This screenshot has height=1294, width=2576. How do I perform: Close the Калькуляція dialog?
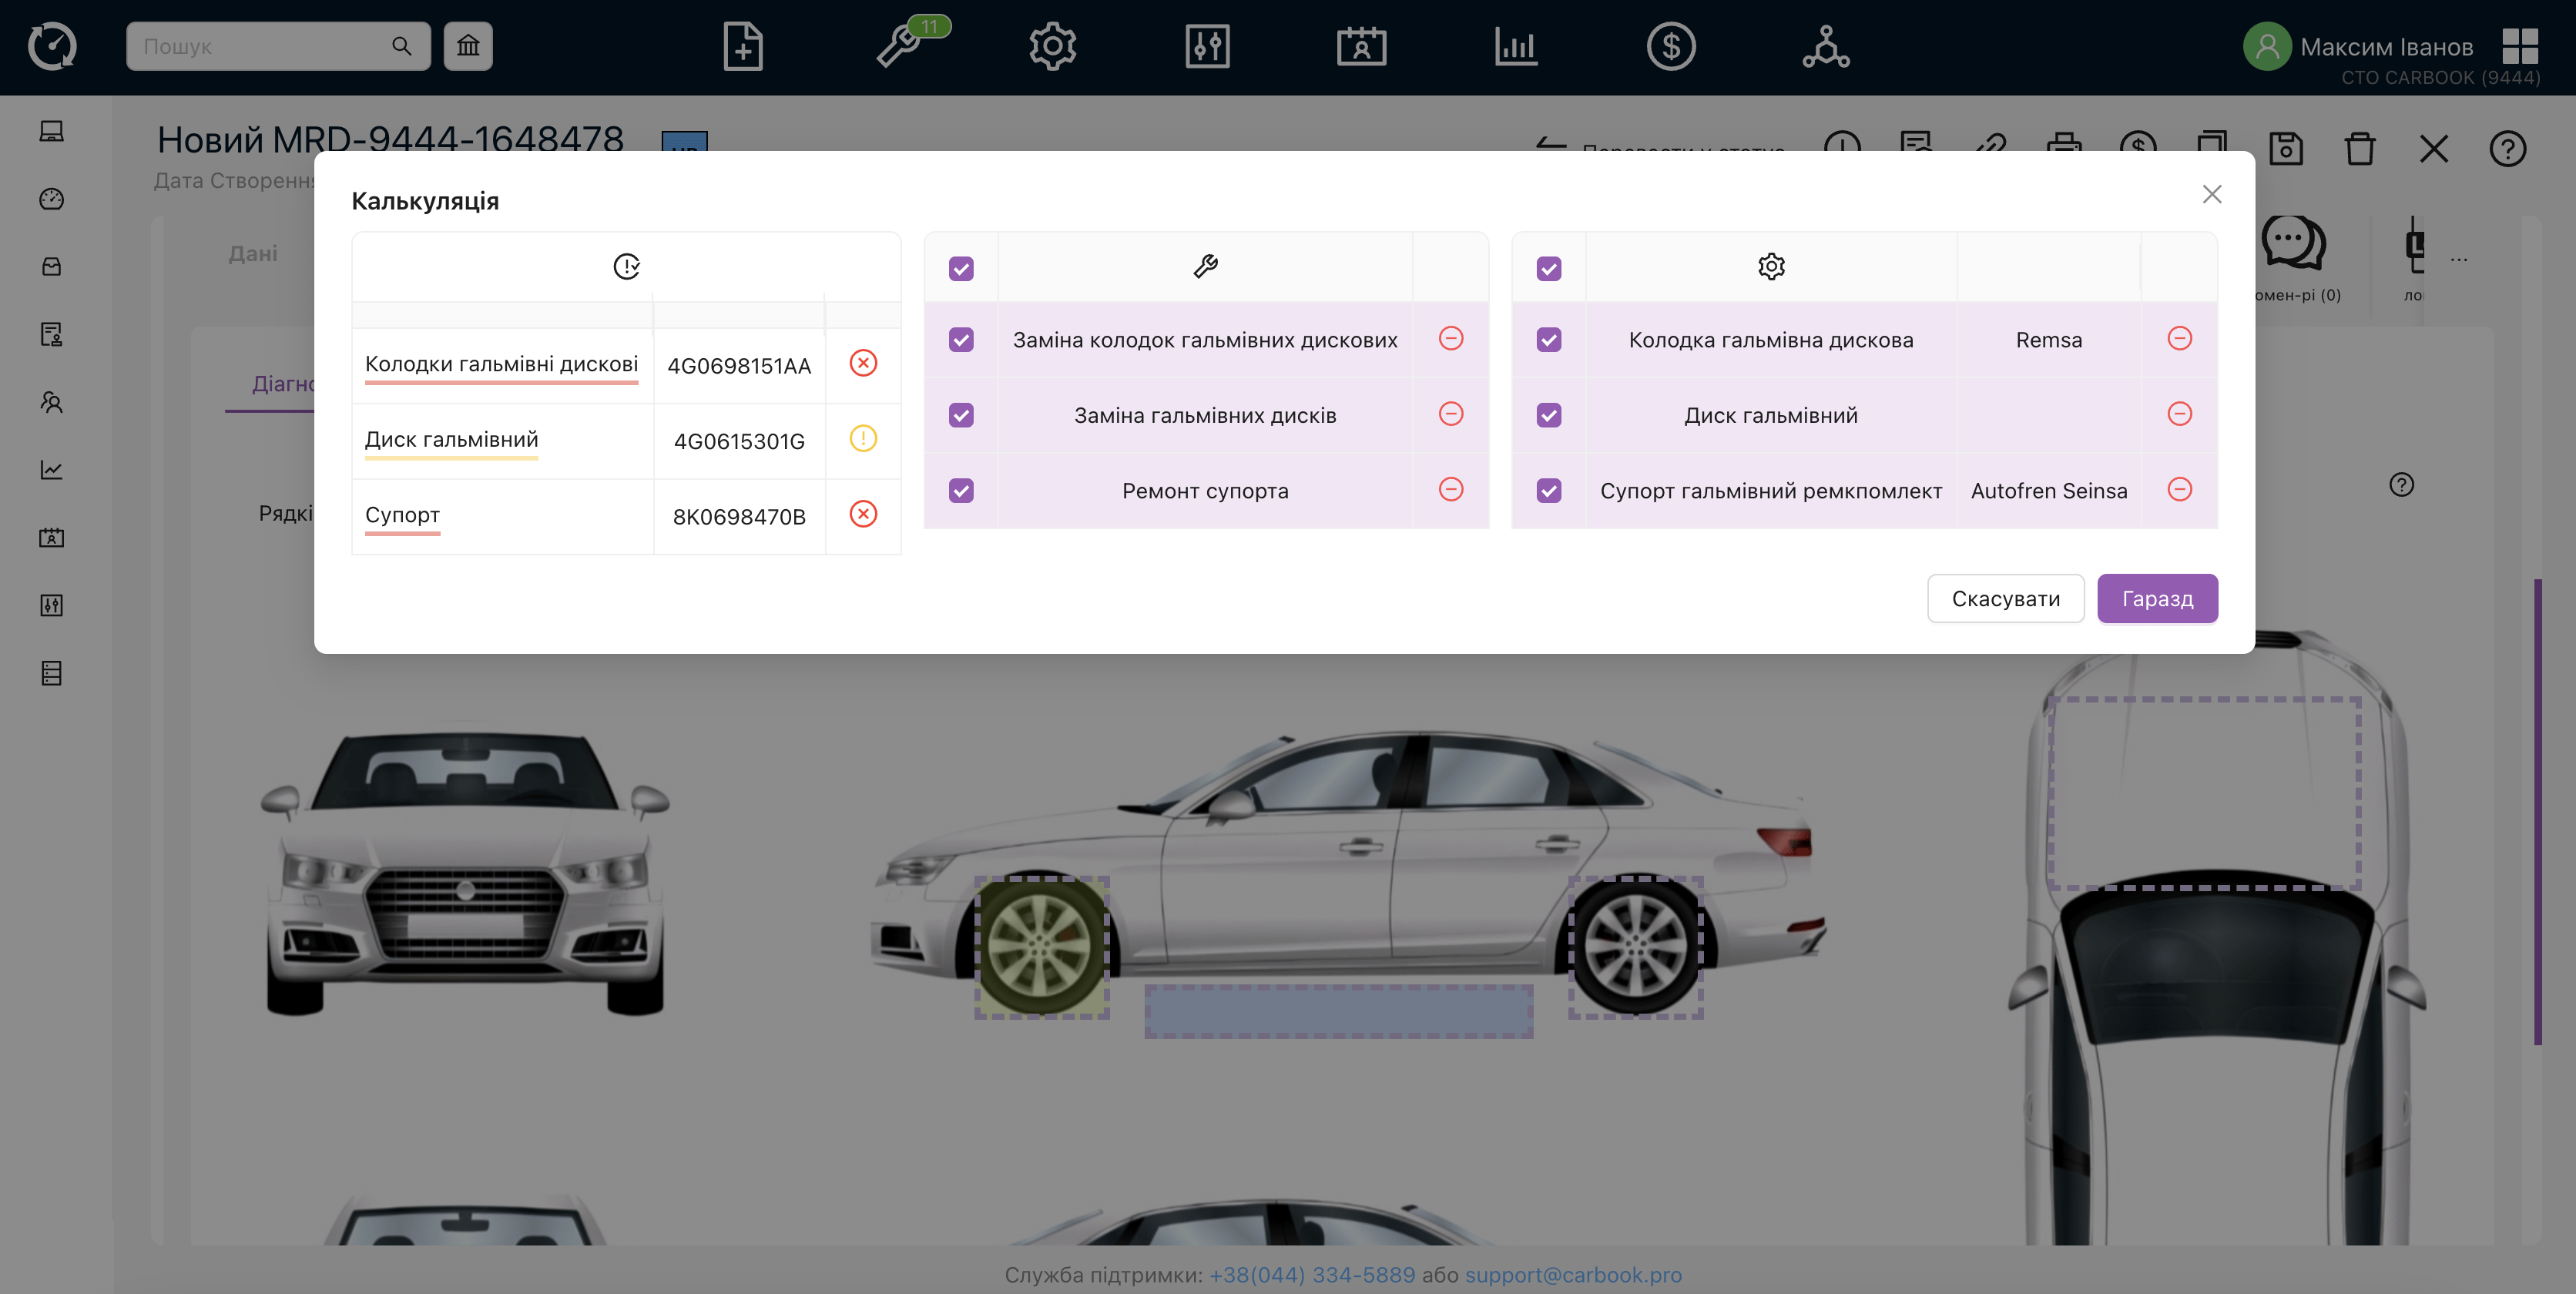2211,194
